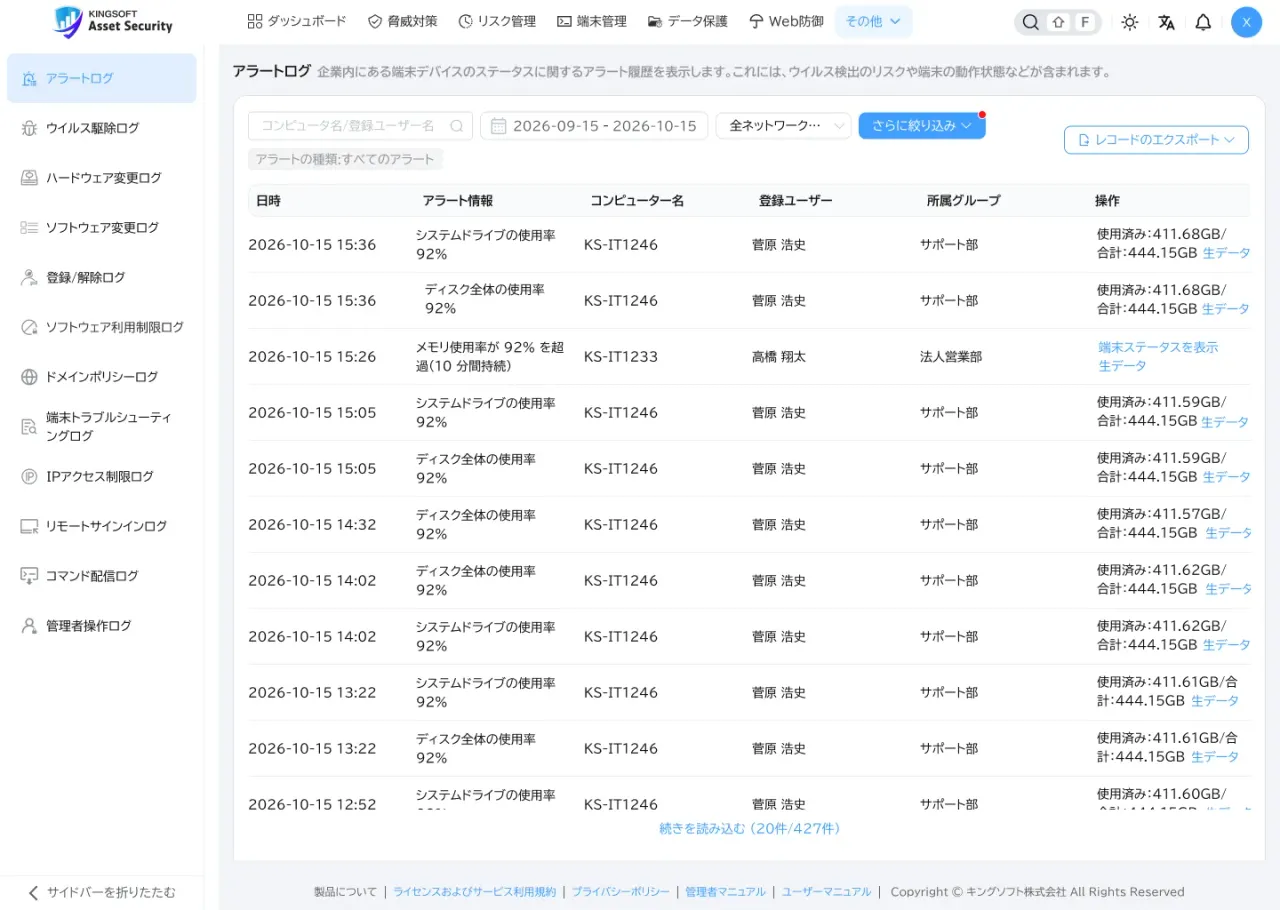Click 端末ステータスを表示 link for KS-IT1233

[1158, 348]
